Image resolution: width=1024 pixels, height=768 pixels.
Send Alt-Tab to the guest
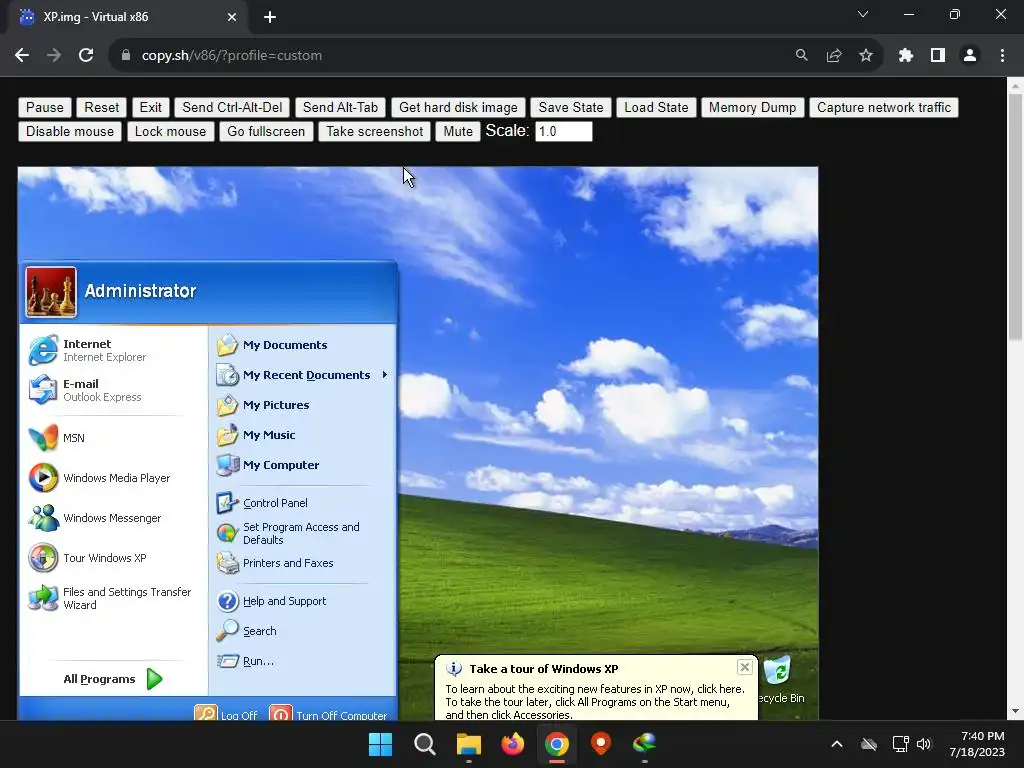(340, 107)
